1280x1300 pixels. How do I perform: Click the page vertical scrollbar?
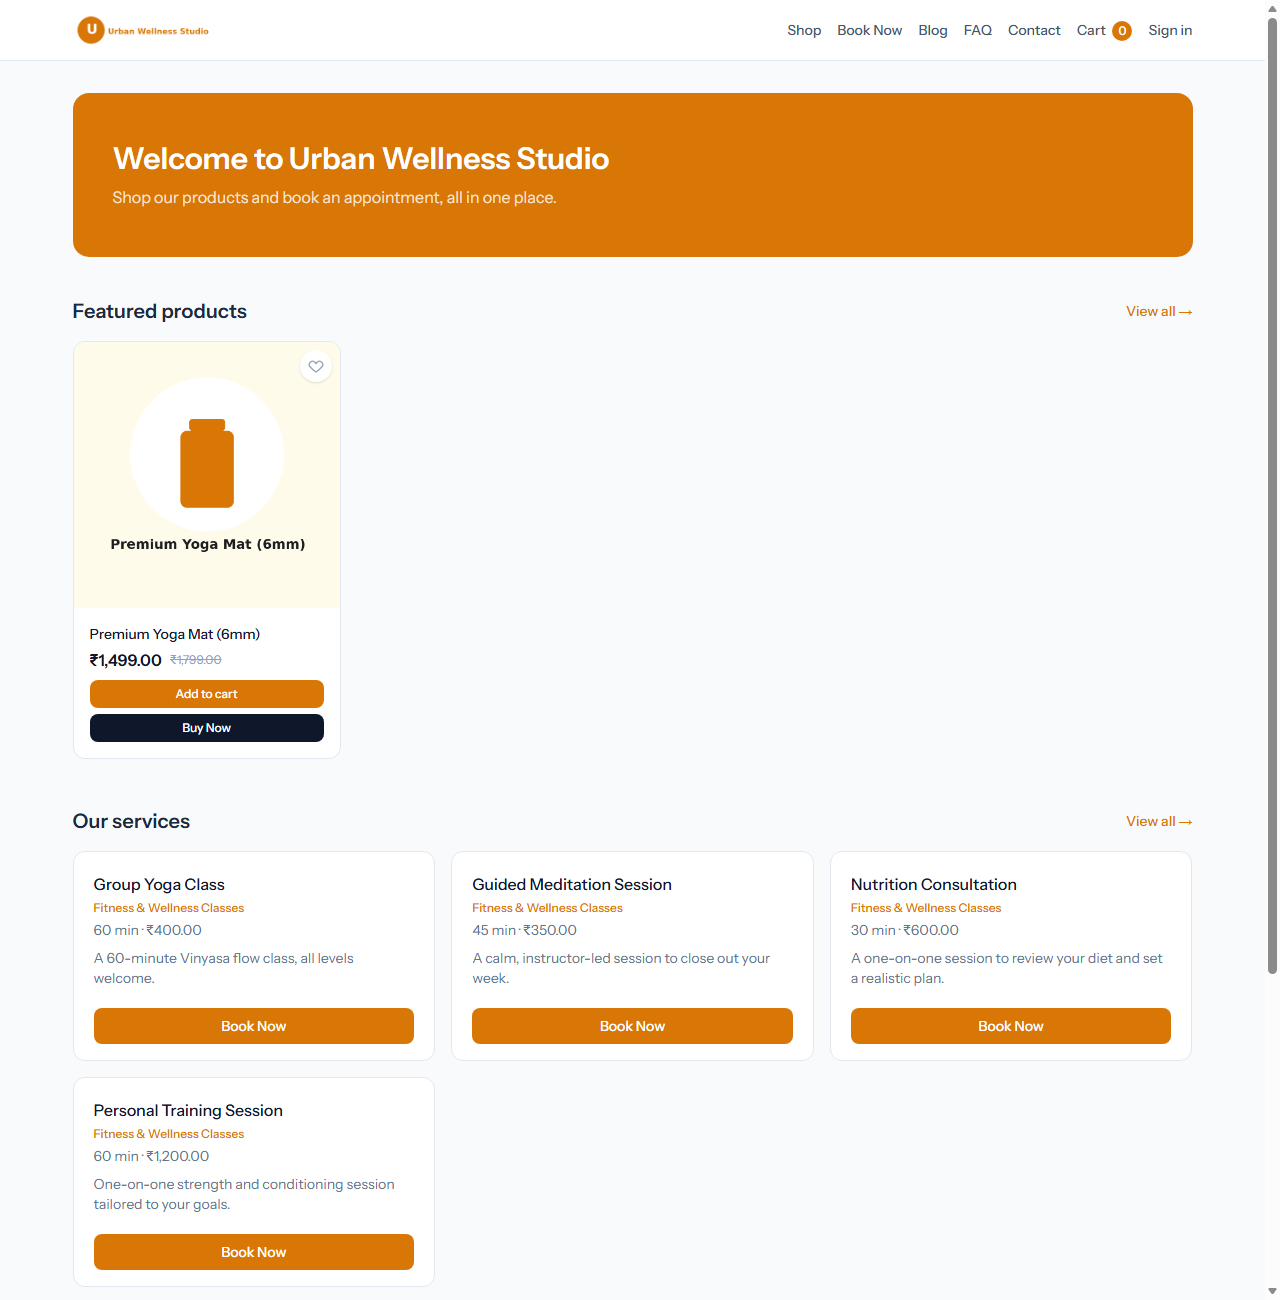pos(1272,495)
